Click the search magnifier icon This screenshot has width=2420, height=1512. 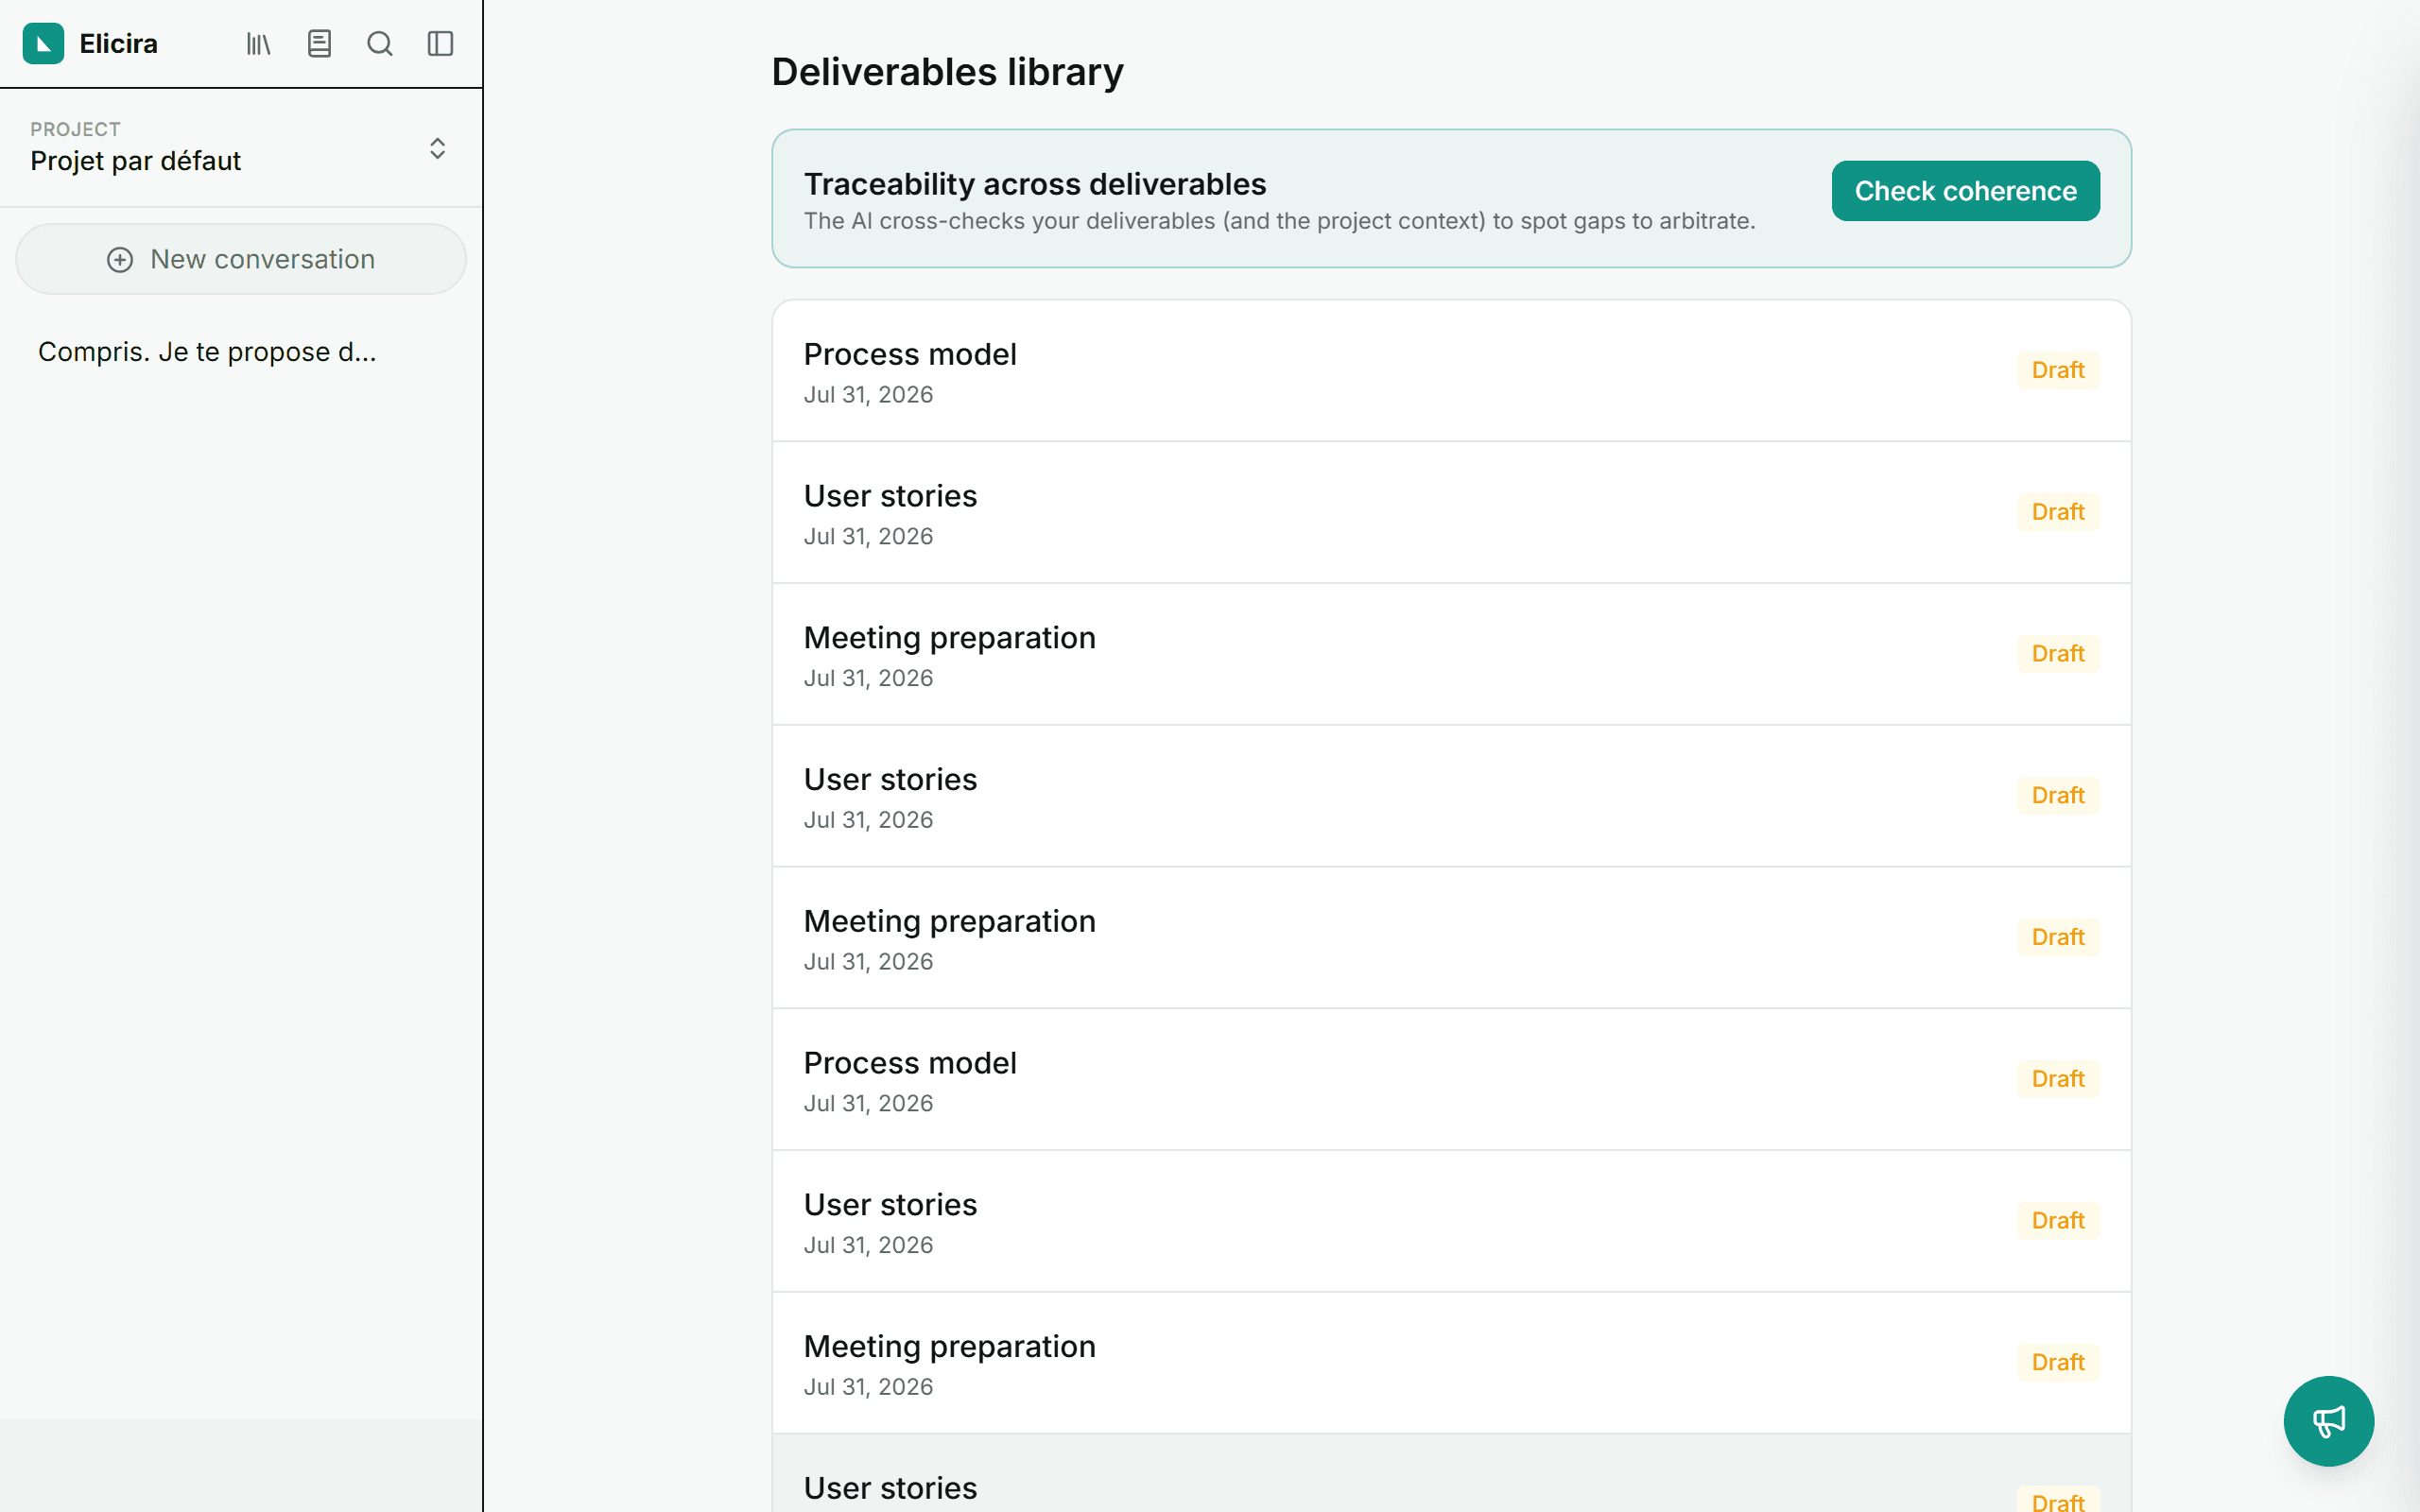[x=380, y=43]
